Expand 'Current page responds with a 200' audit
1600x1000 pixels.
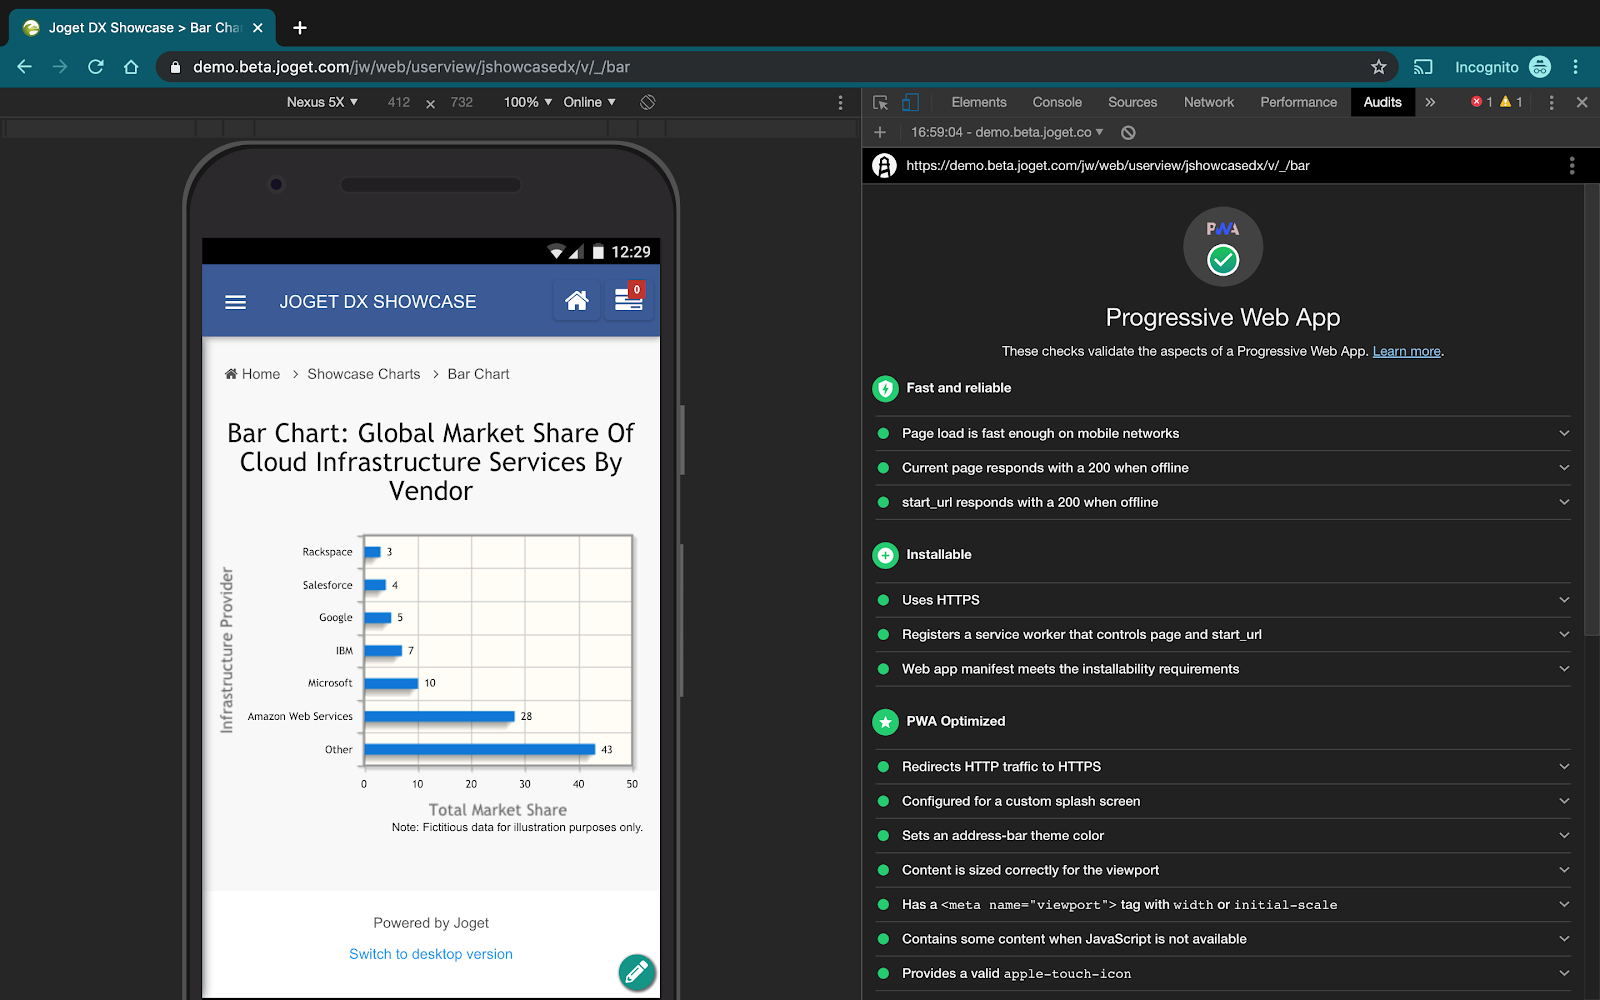coord(1223,468)
